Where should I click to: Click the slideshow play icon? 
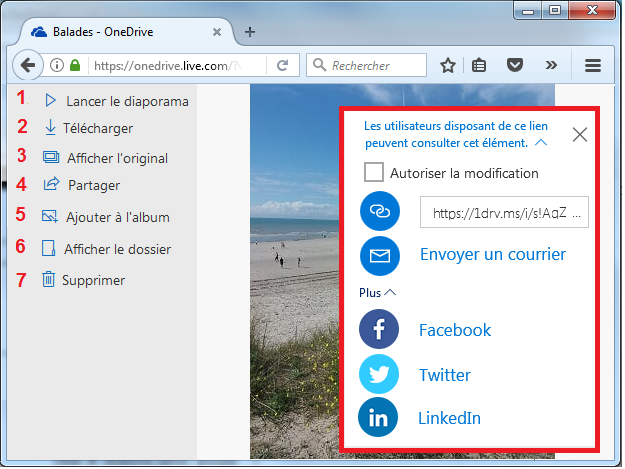pos(50,100)
